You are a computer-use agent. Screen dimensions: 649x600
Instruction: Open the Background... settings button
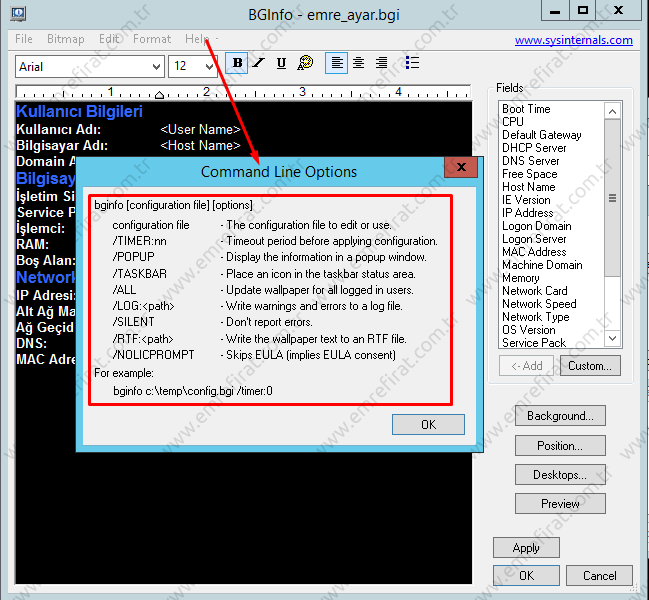pos(560,416)
